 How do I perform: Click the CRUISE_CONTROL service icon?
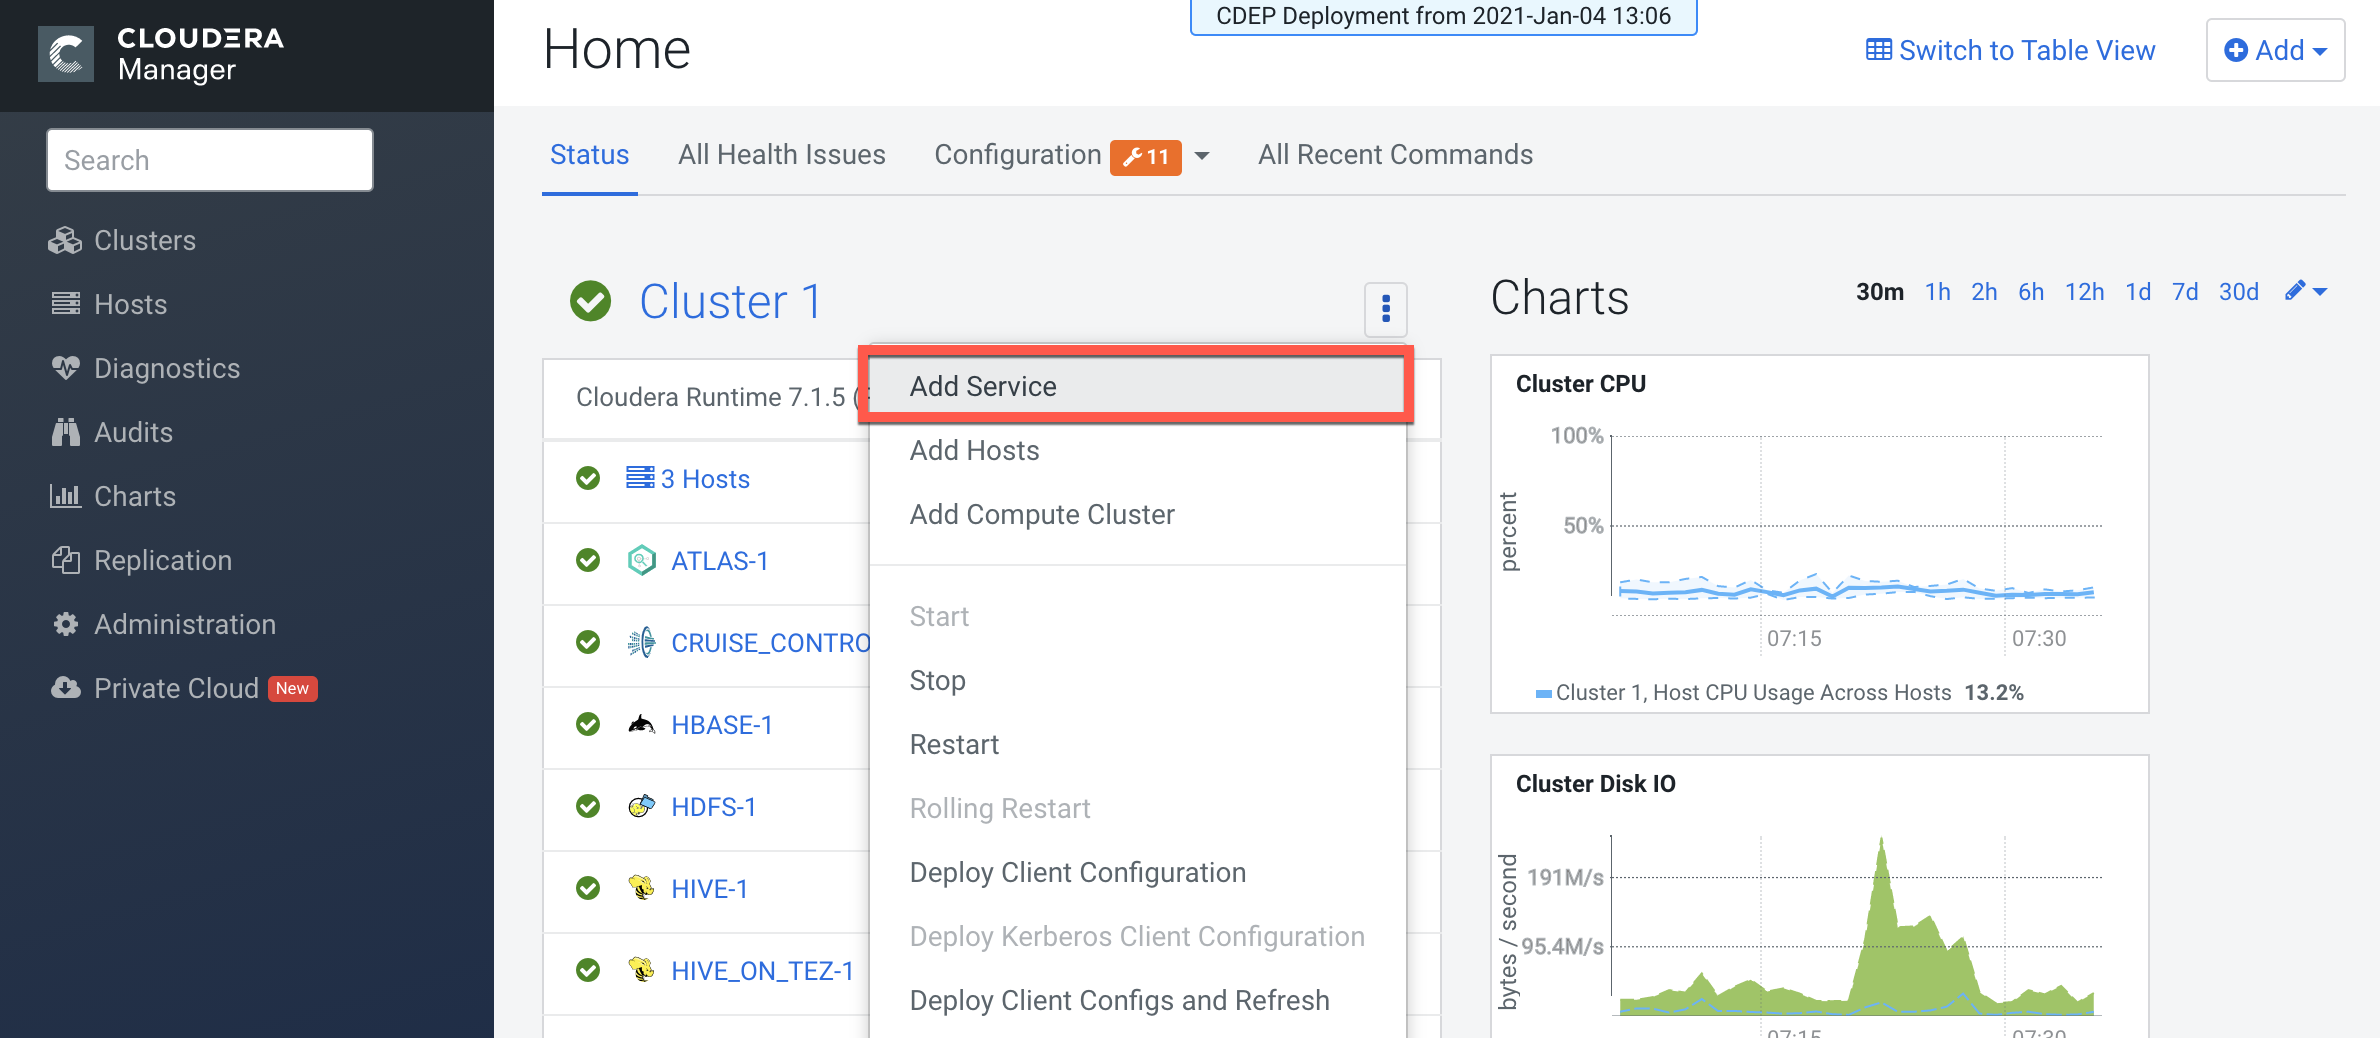[642, 642]
